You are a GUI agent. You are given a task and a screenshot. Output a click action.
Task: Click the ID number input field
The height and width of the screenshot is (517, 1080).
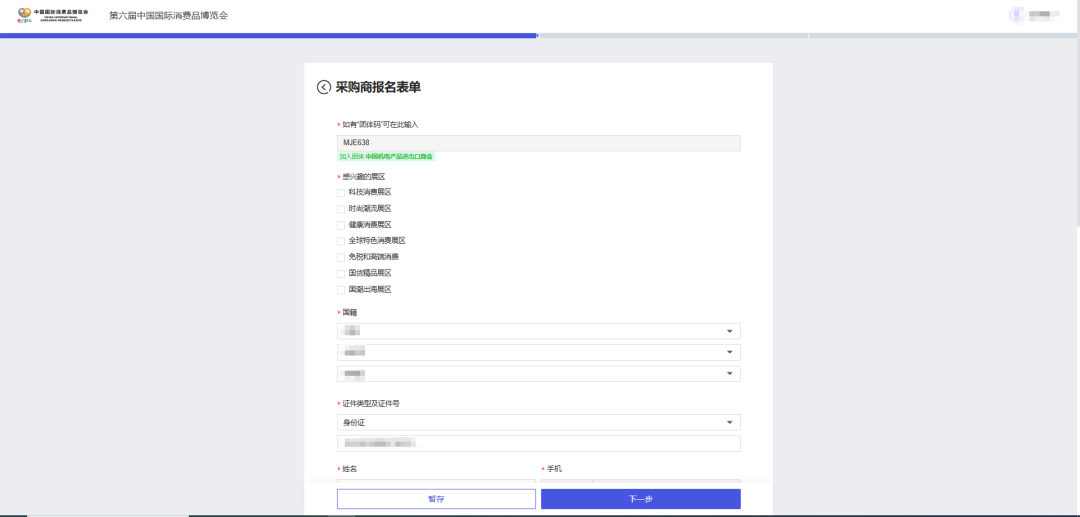538,443
